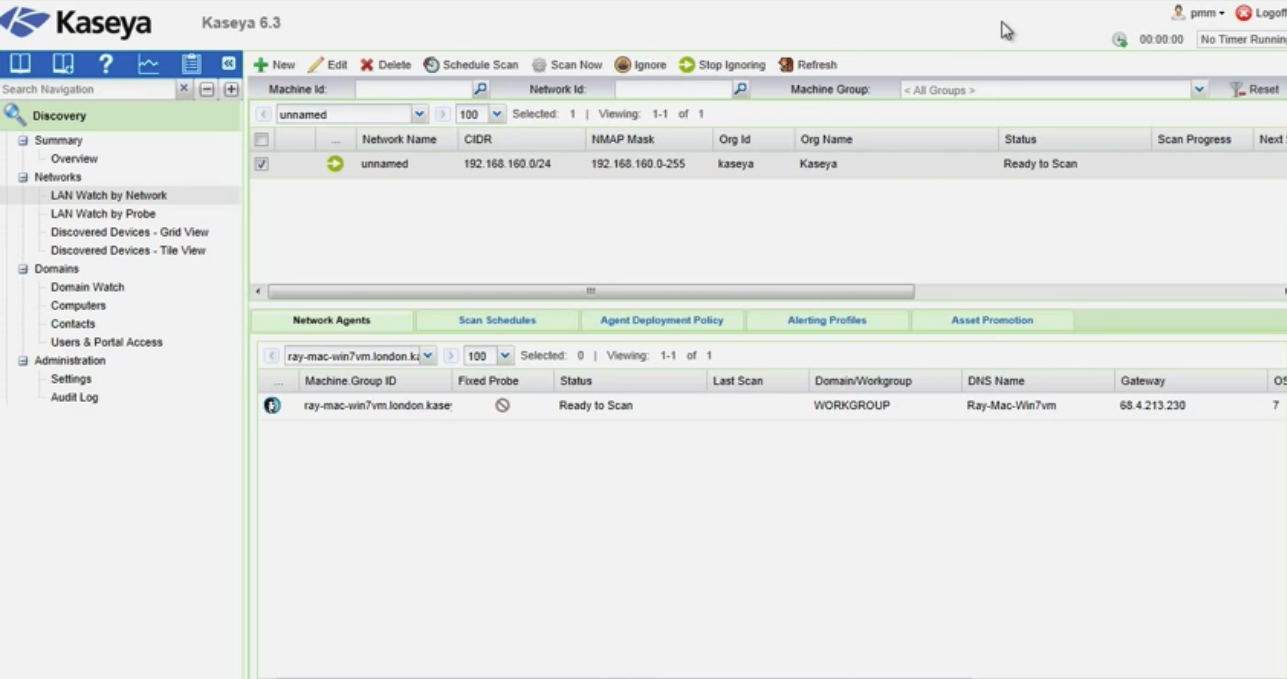
Task: Open the clipboard notes icon
Action: [x=191, y=64]
